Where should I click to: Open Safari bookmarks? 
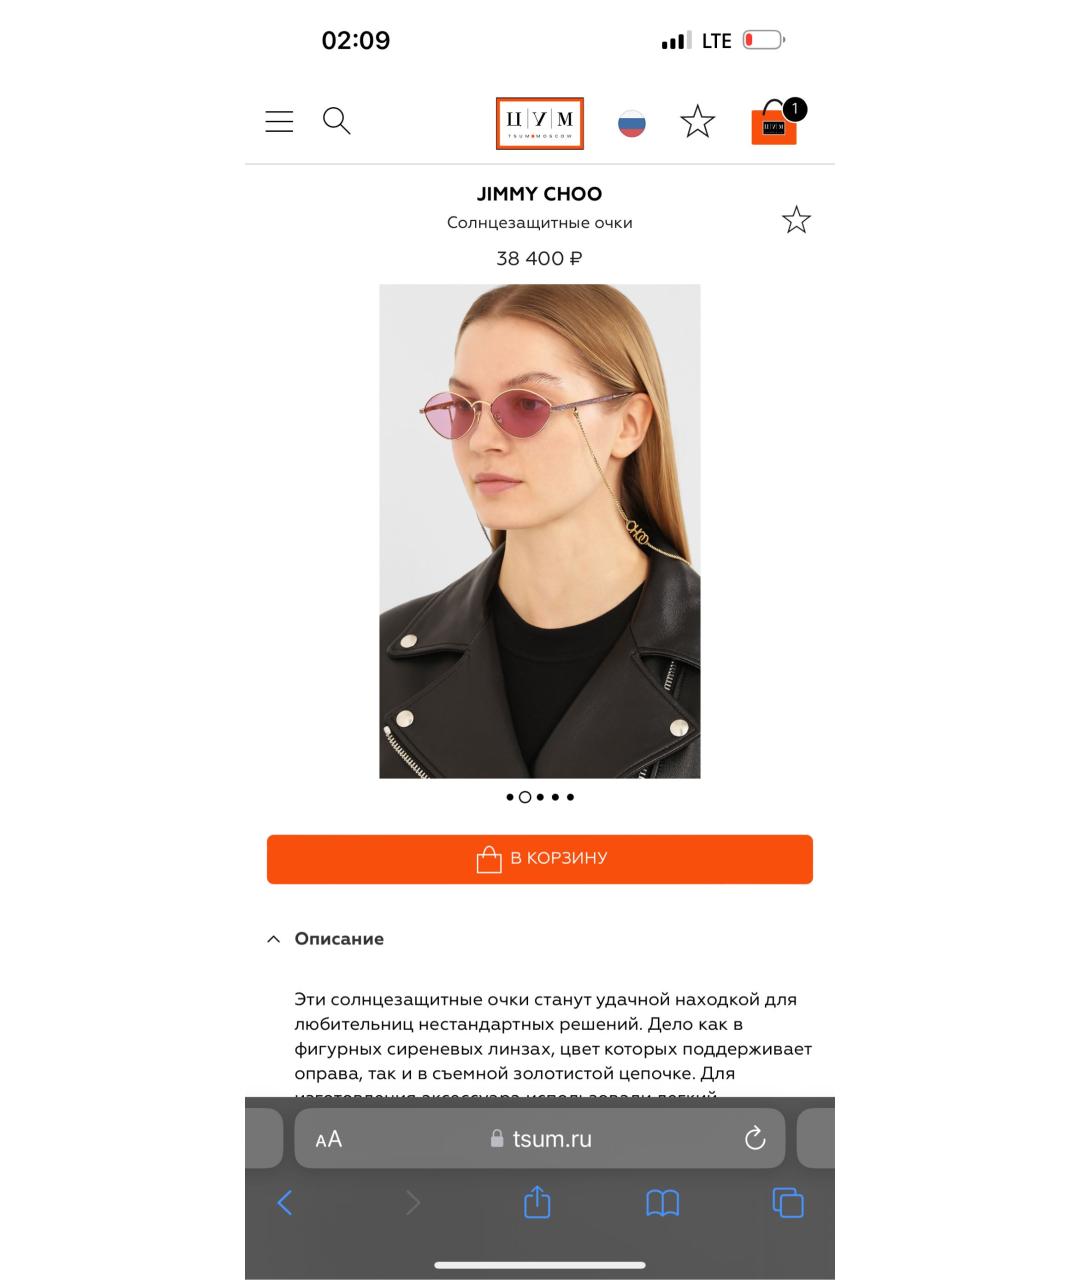pyautogui.click(x=662, y=1202)
